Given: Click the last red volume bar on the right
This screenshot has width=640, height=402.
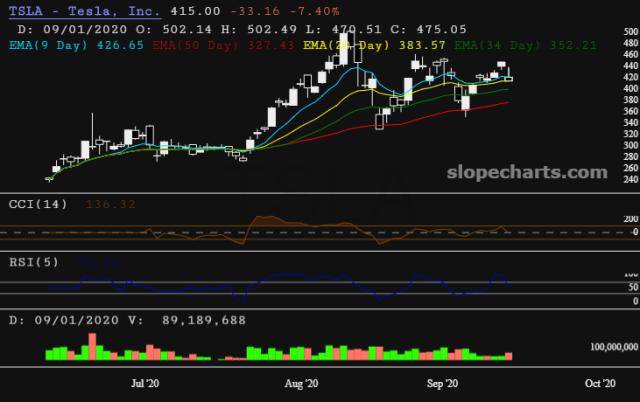Looking at the screenshot, I should coord(508,356).
